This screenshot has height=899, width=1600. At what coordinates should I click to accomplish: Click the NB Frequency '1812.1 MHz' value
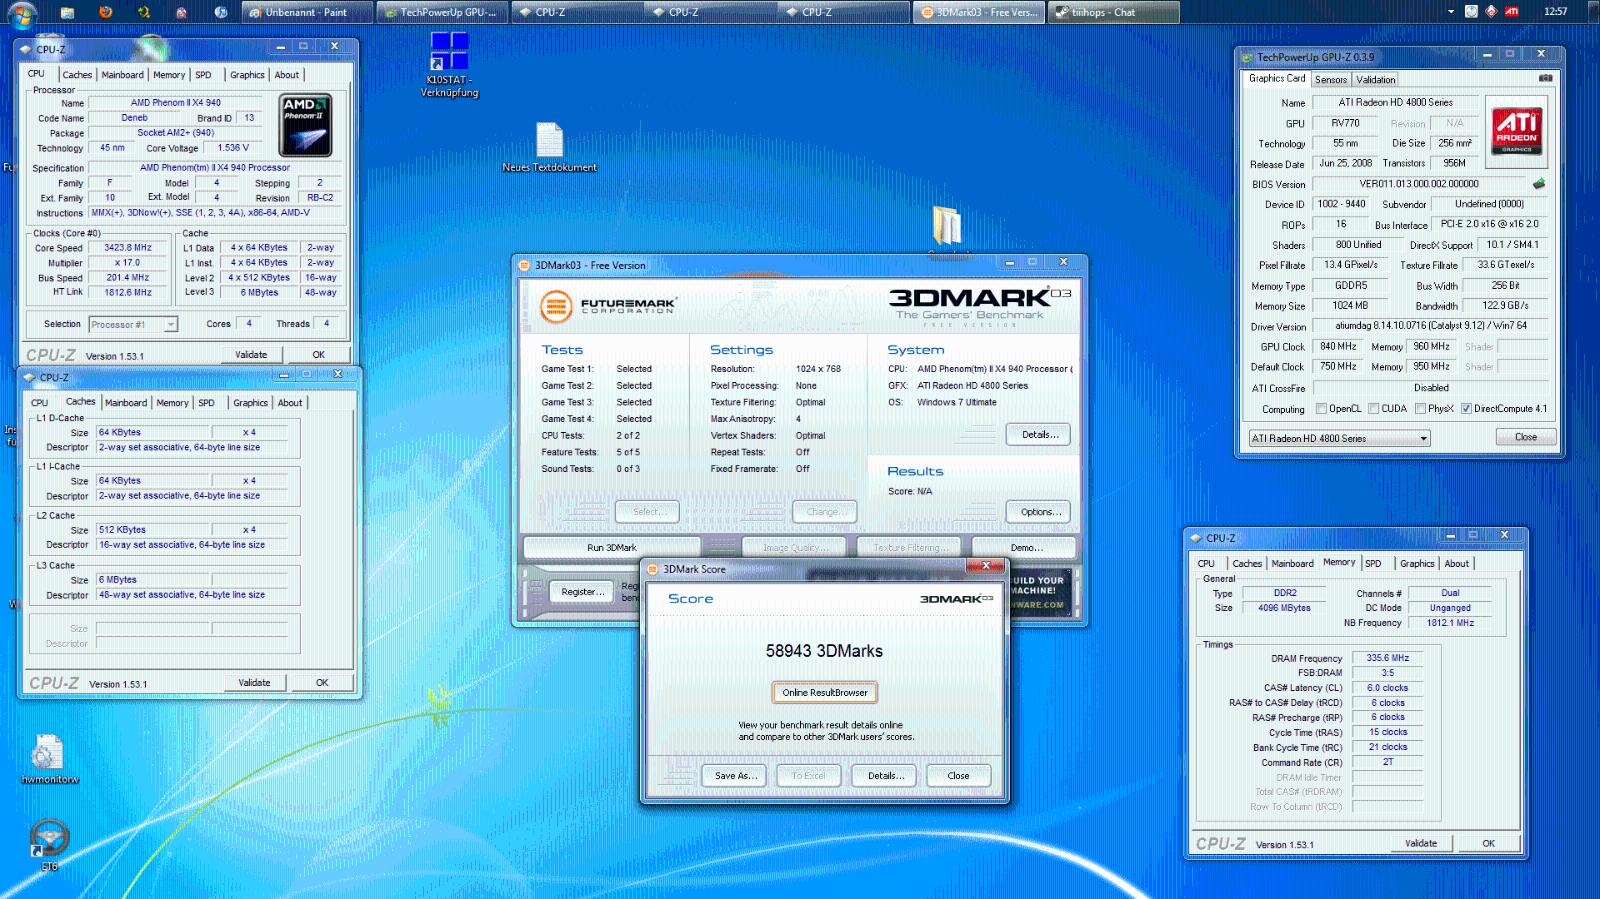pyautogui.click(x=1449, y=623)
